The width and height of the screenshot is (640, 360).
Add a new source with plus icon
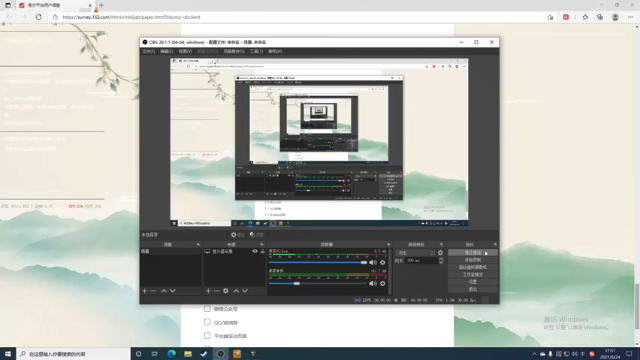(208, 291)
